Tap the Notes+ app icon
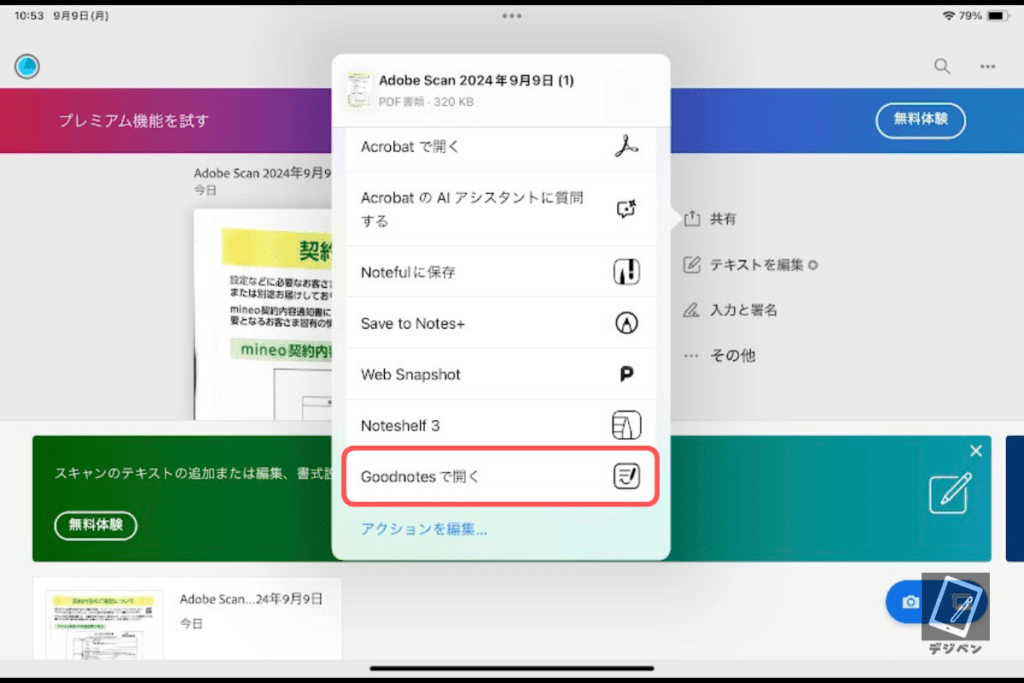The width and height of the screenshot is (1024, 683). [626, 323]
